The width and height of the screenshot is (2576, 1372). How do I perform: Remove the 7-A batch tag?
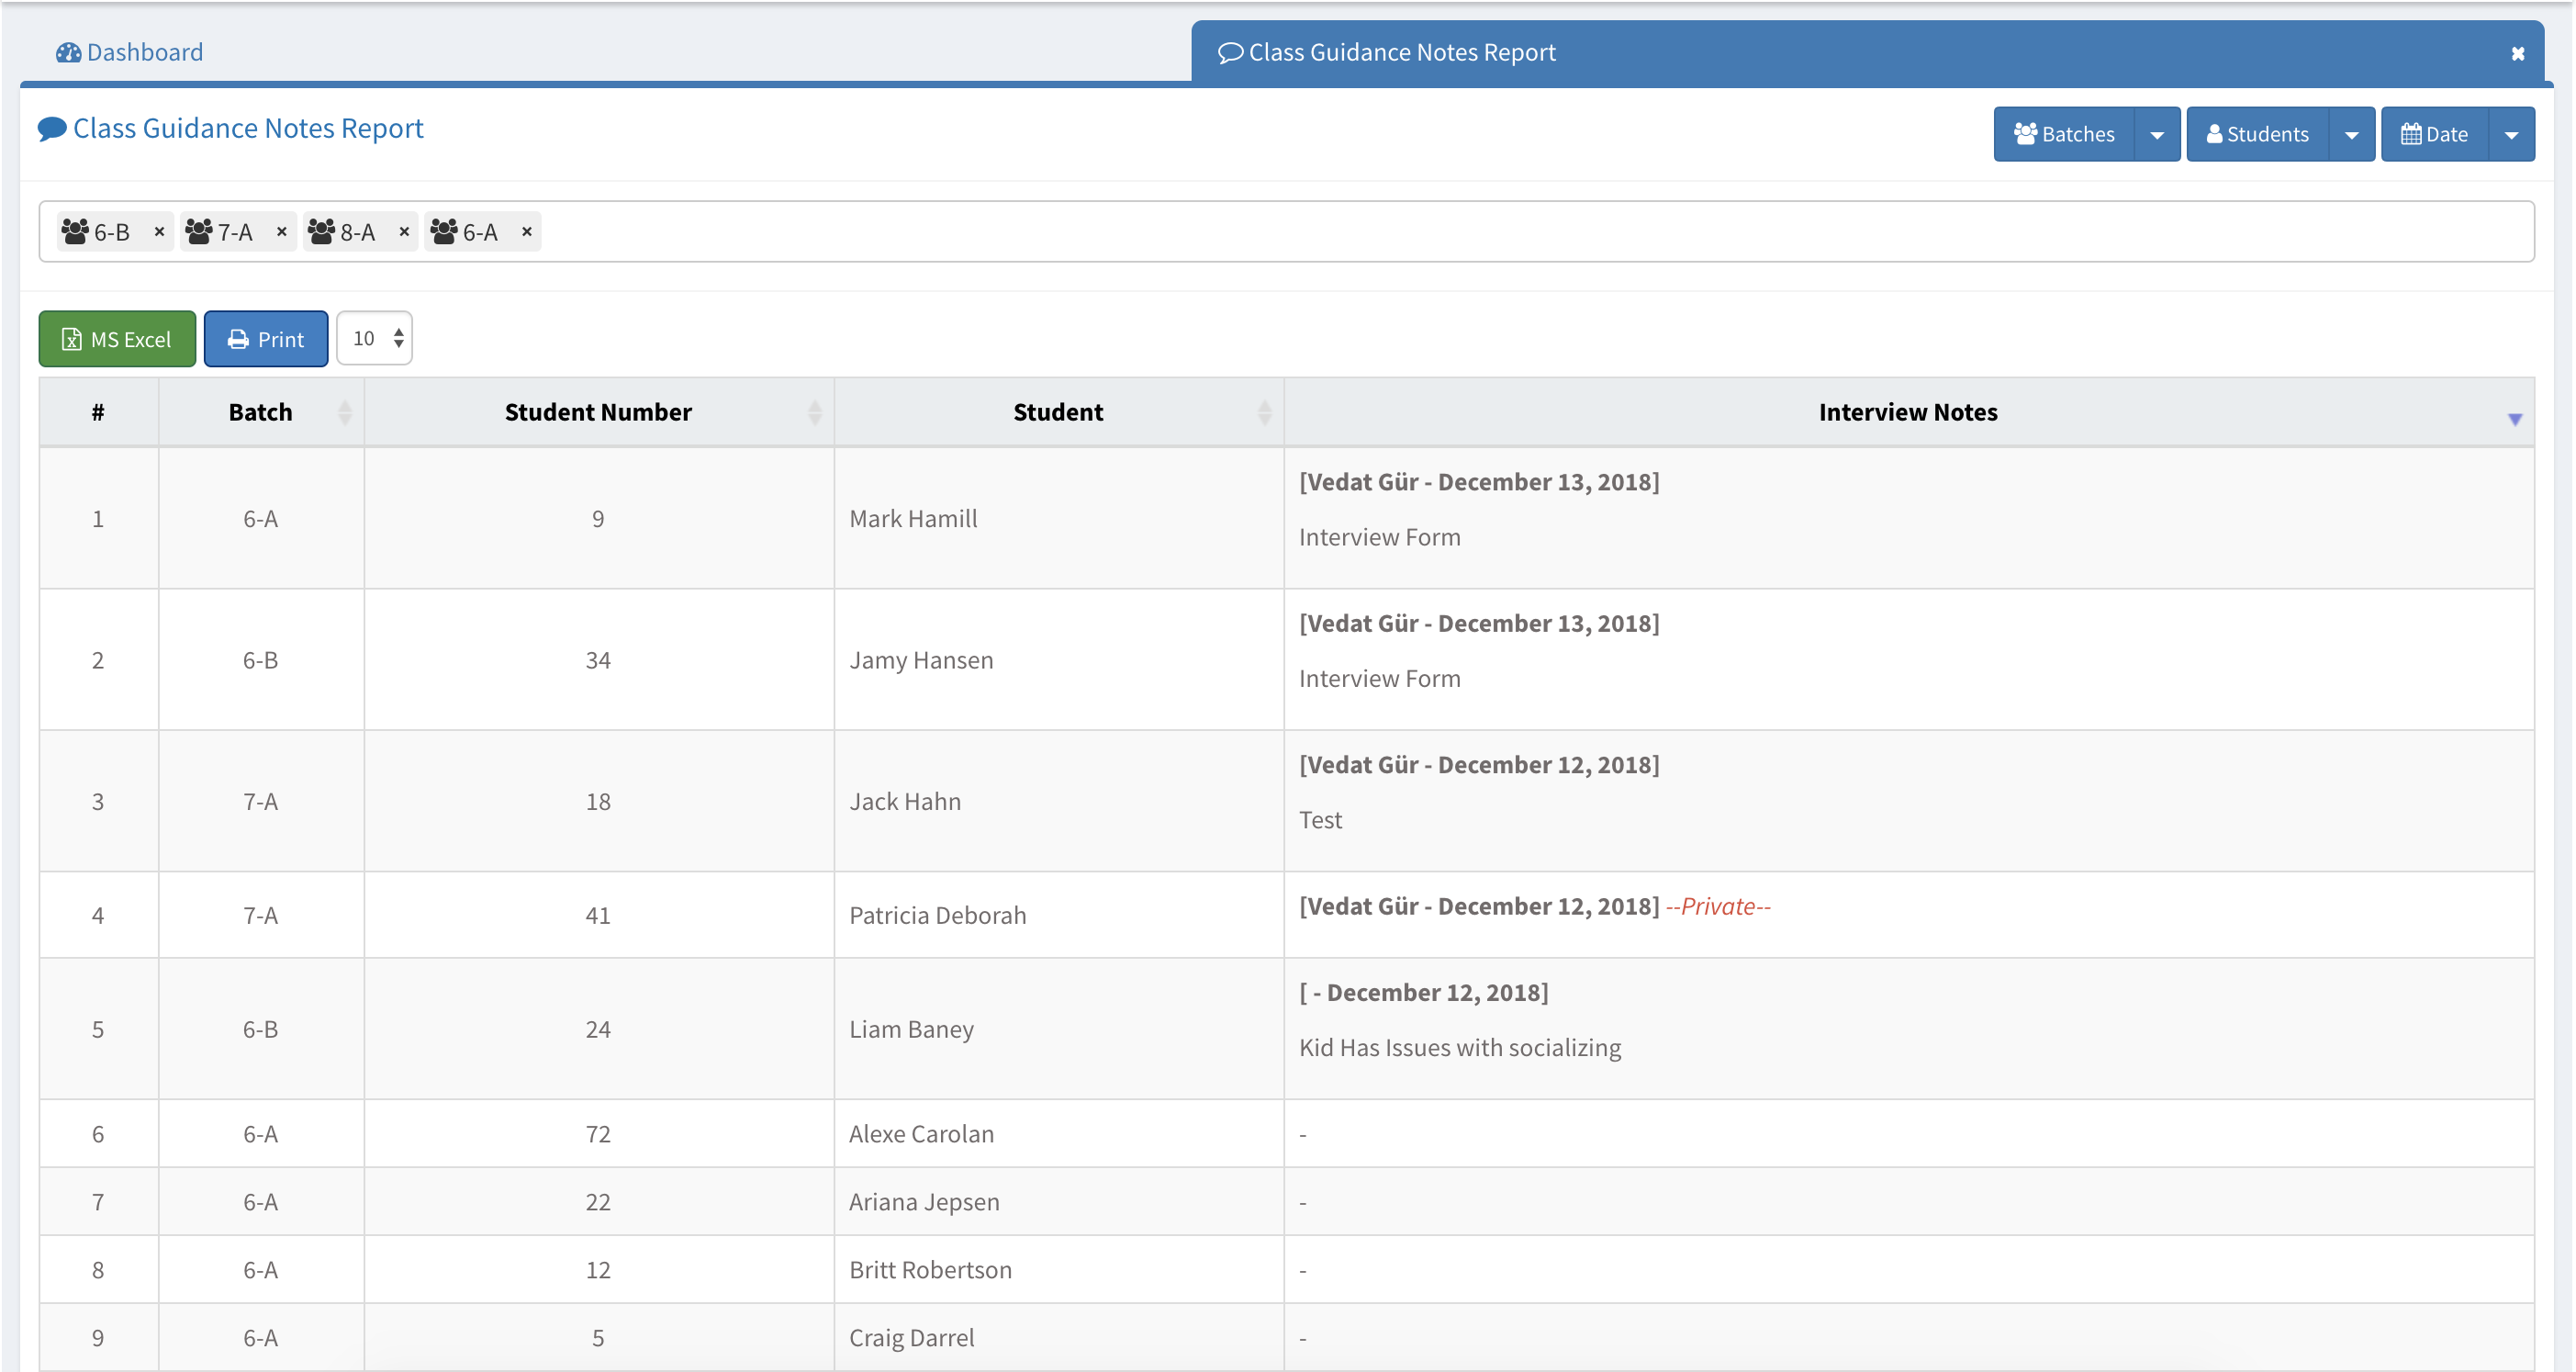tap(282, 232)
